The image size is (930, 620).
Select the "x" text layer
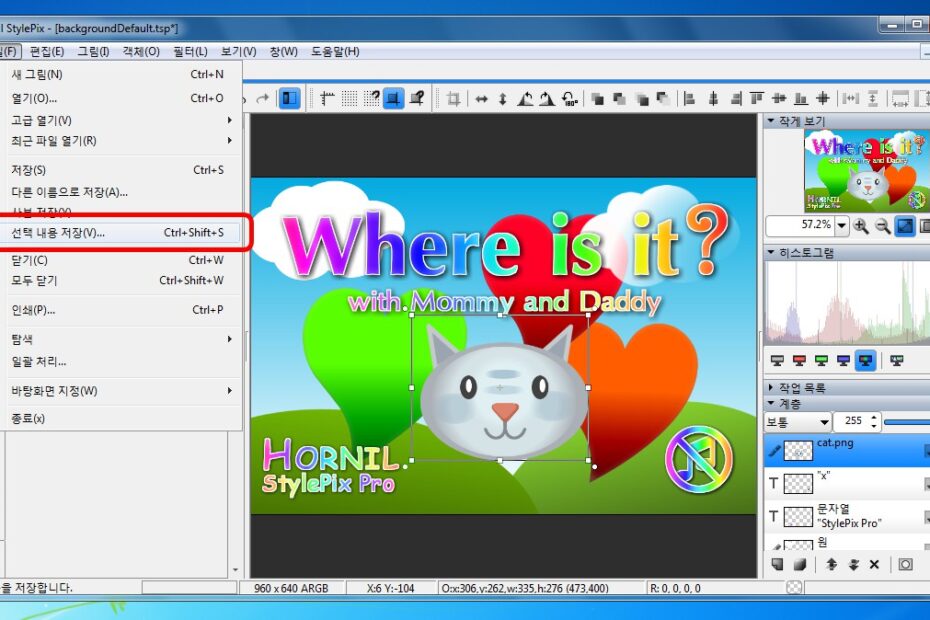[847, 483]
